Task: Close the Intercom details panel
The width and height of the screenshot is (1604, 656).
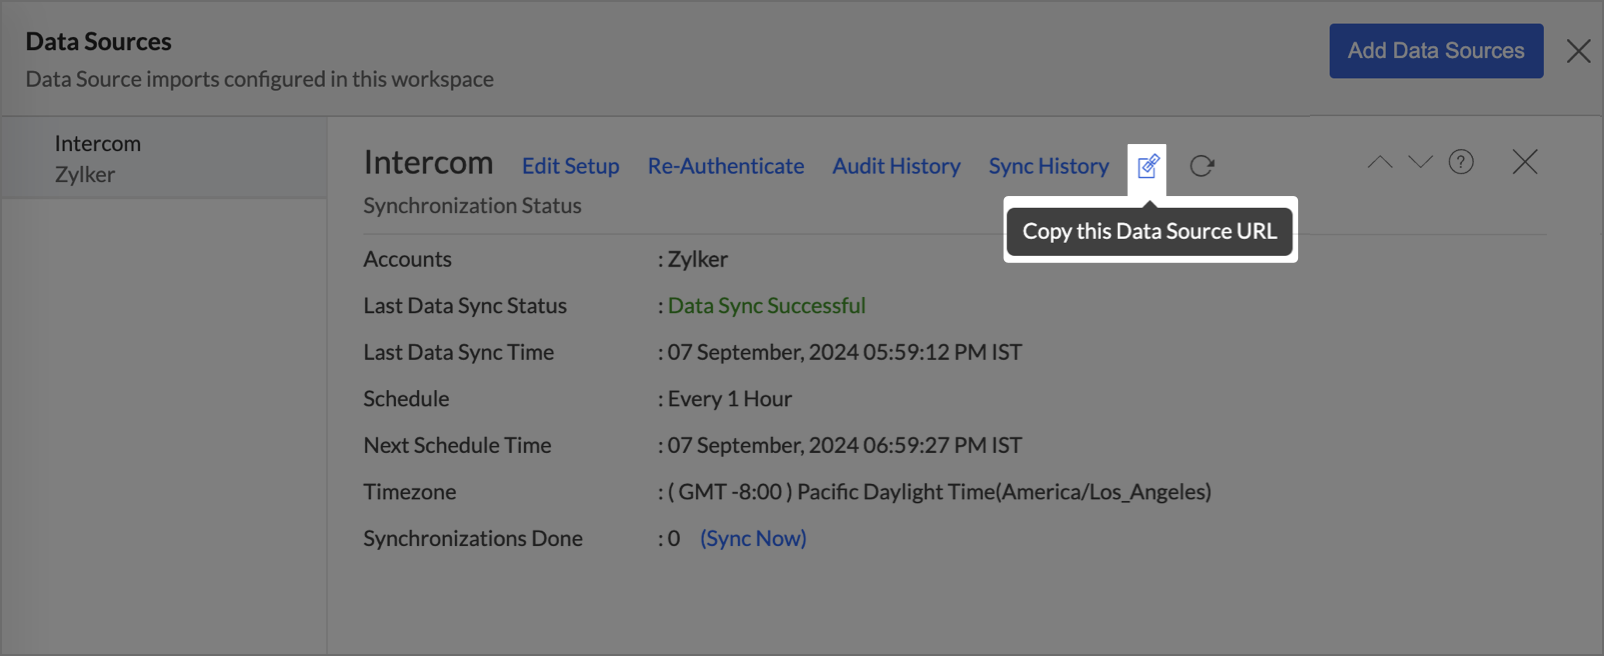Action: 1525,162
